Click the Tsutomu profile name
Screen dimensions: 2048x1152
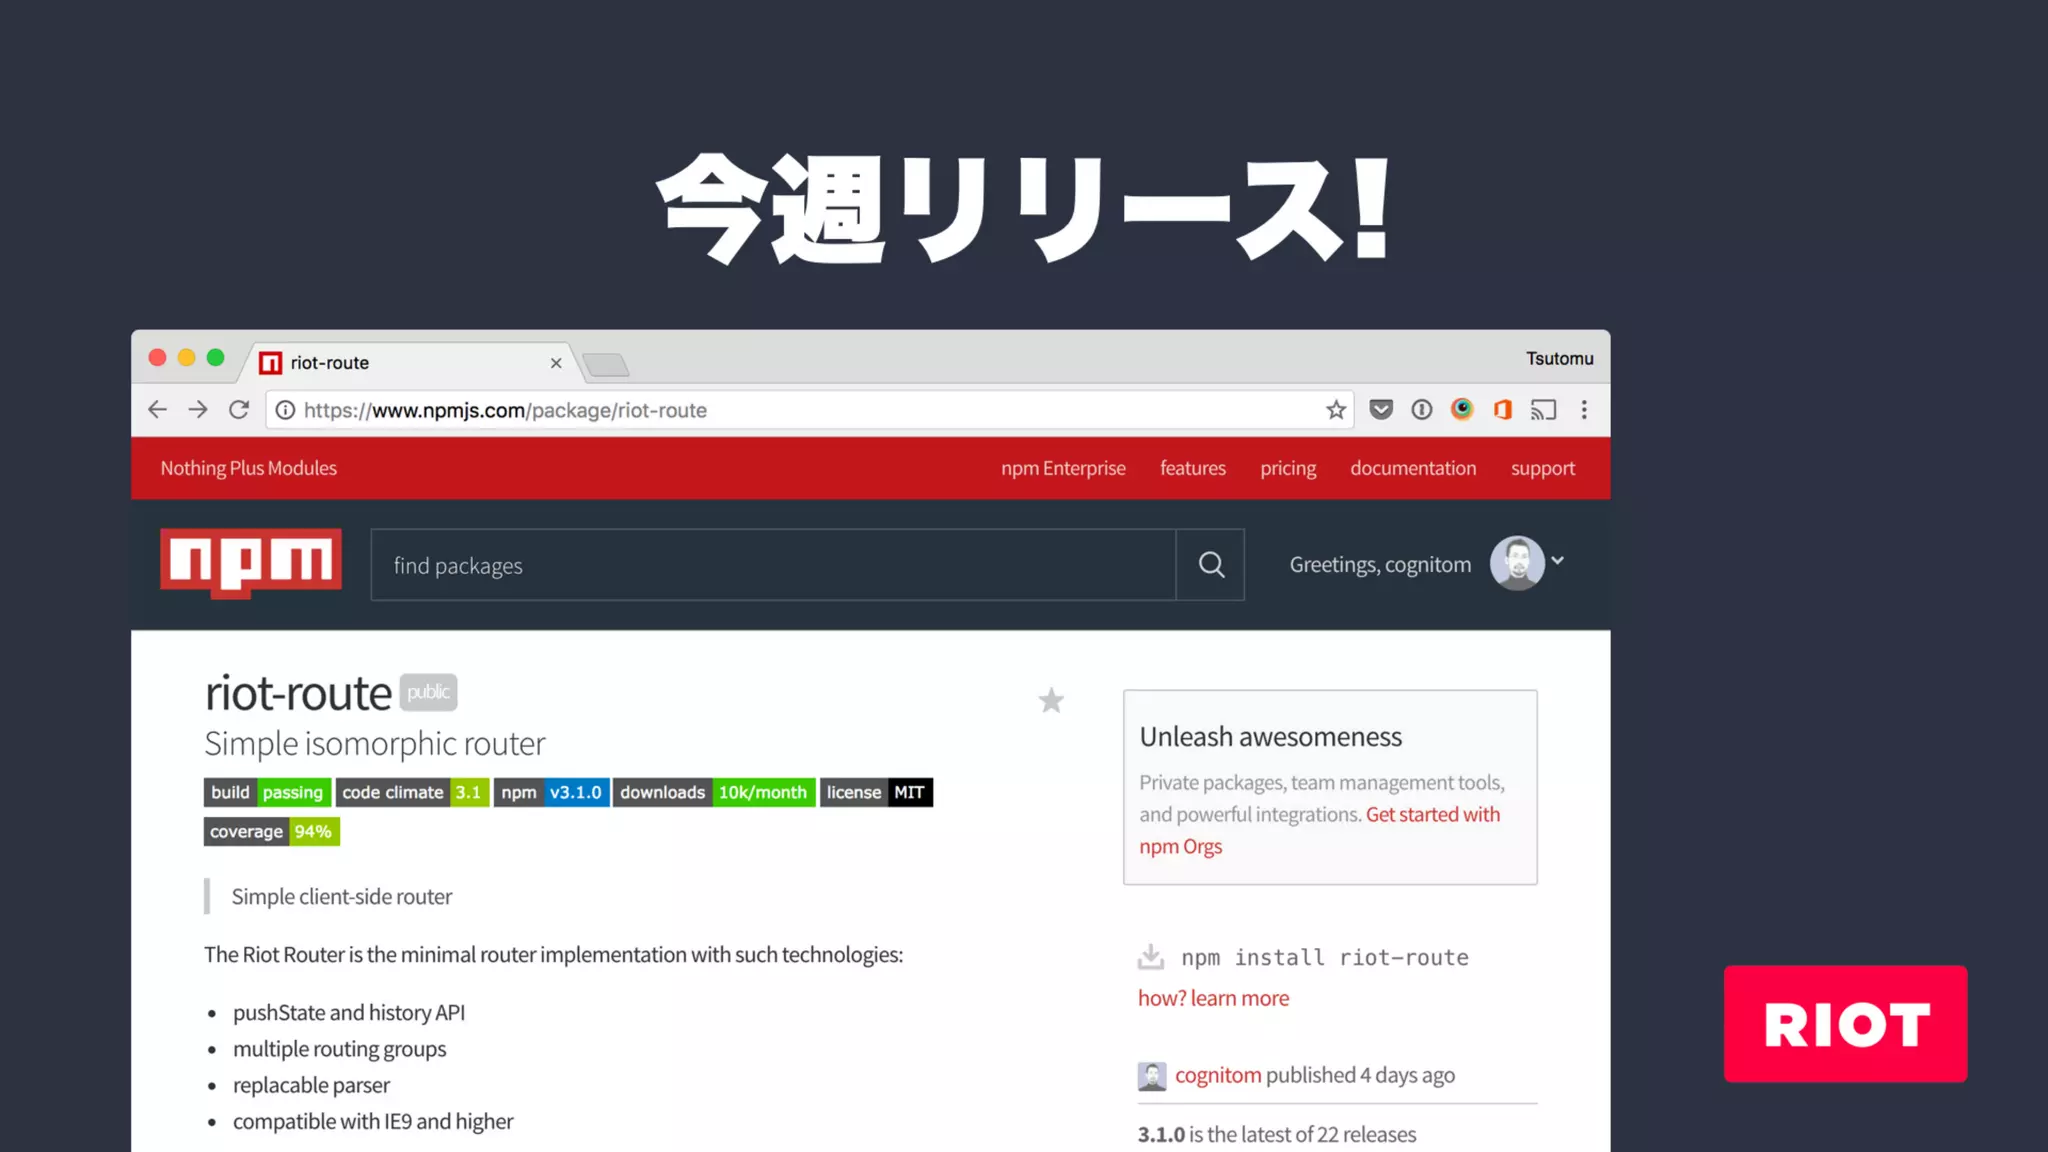coord(1560,358)
